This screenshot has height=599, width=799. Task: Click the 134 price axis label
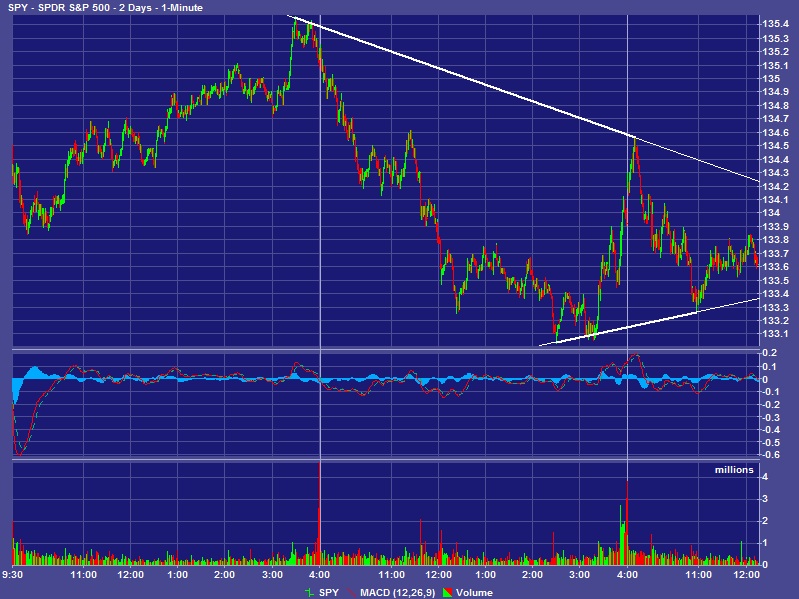(x=771, y=213)
